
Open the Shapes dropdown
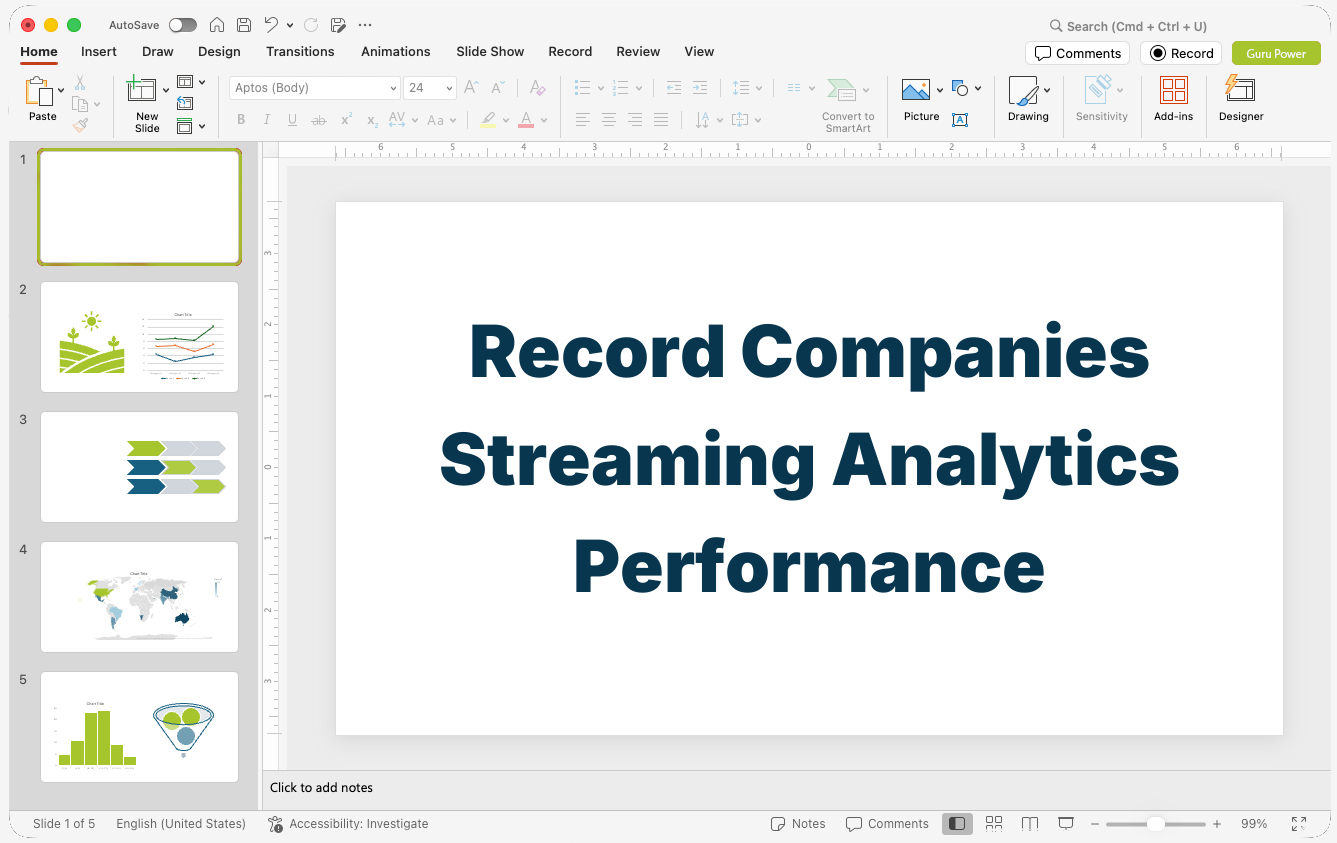[x=966, y=89]
